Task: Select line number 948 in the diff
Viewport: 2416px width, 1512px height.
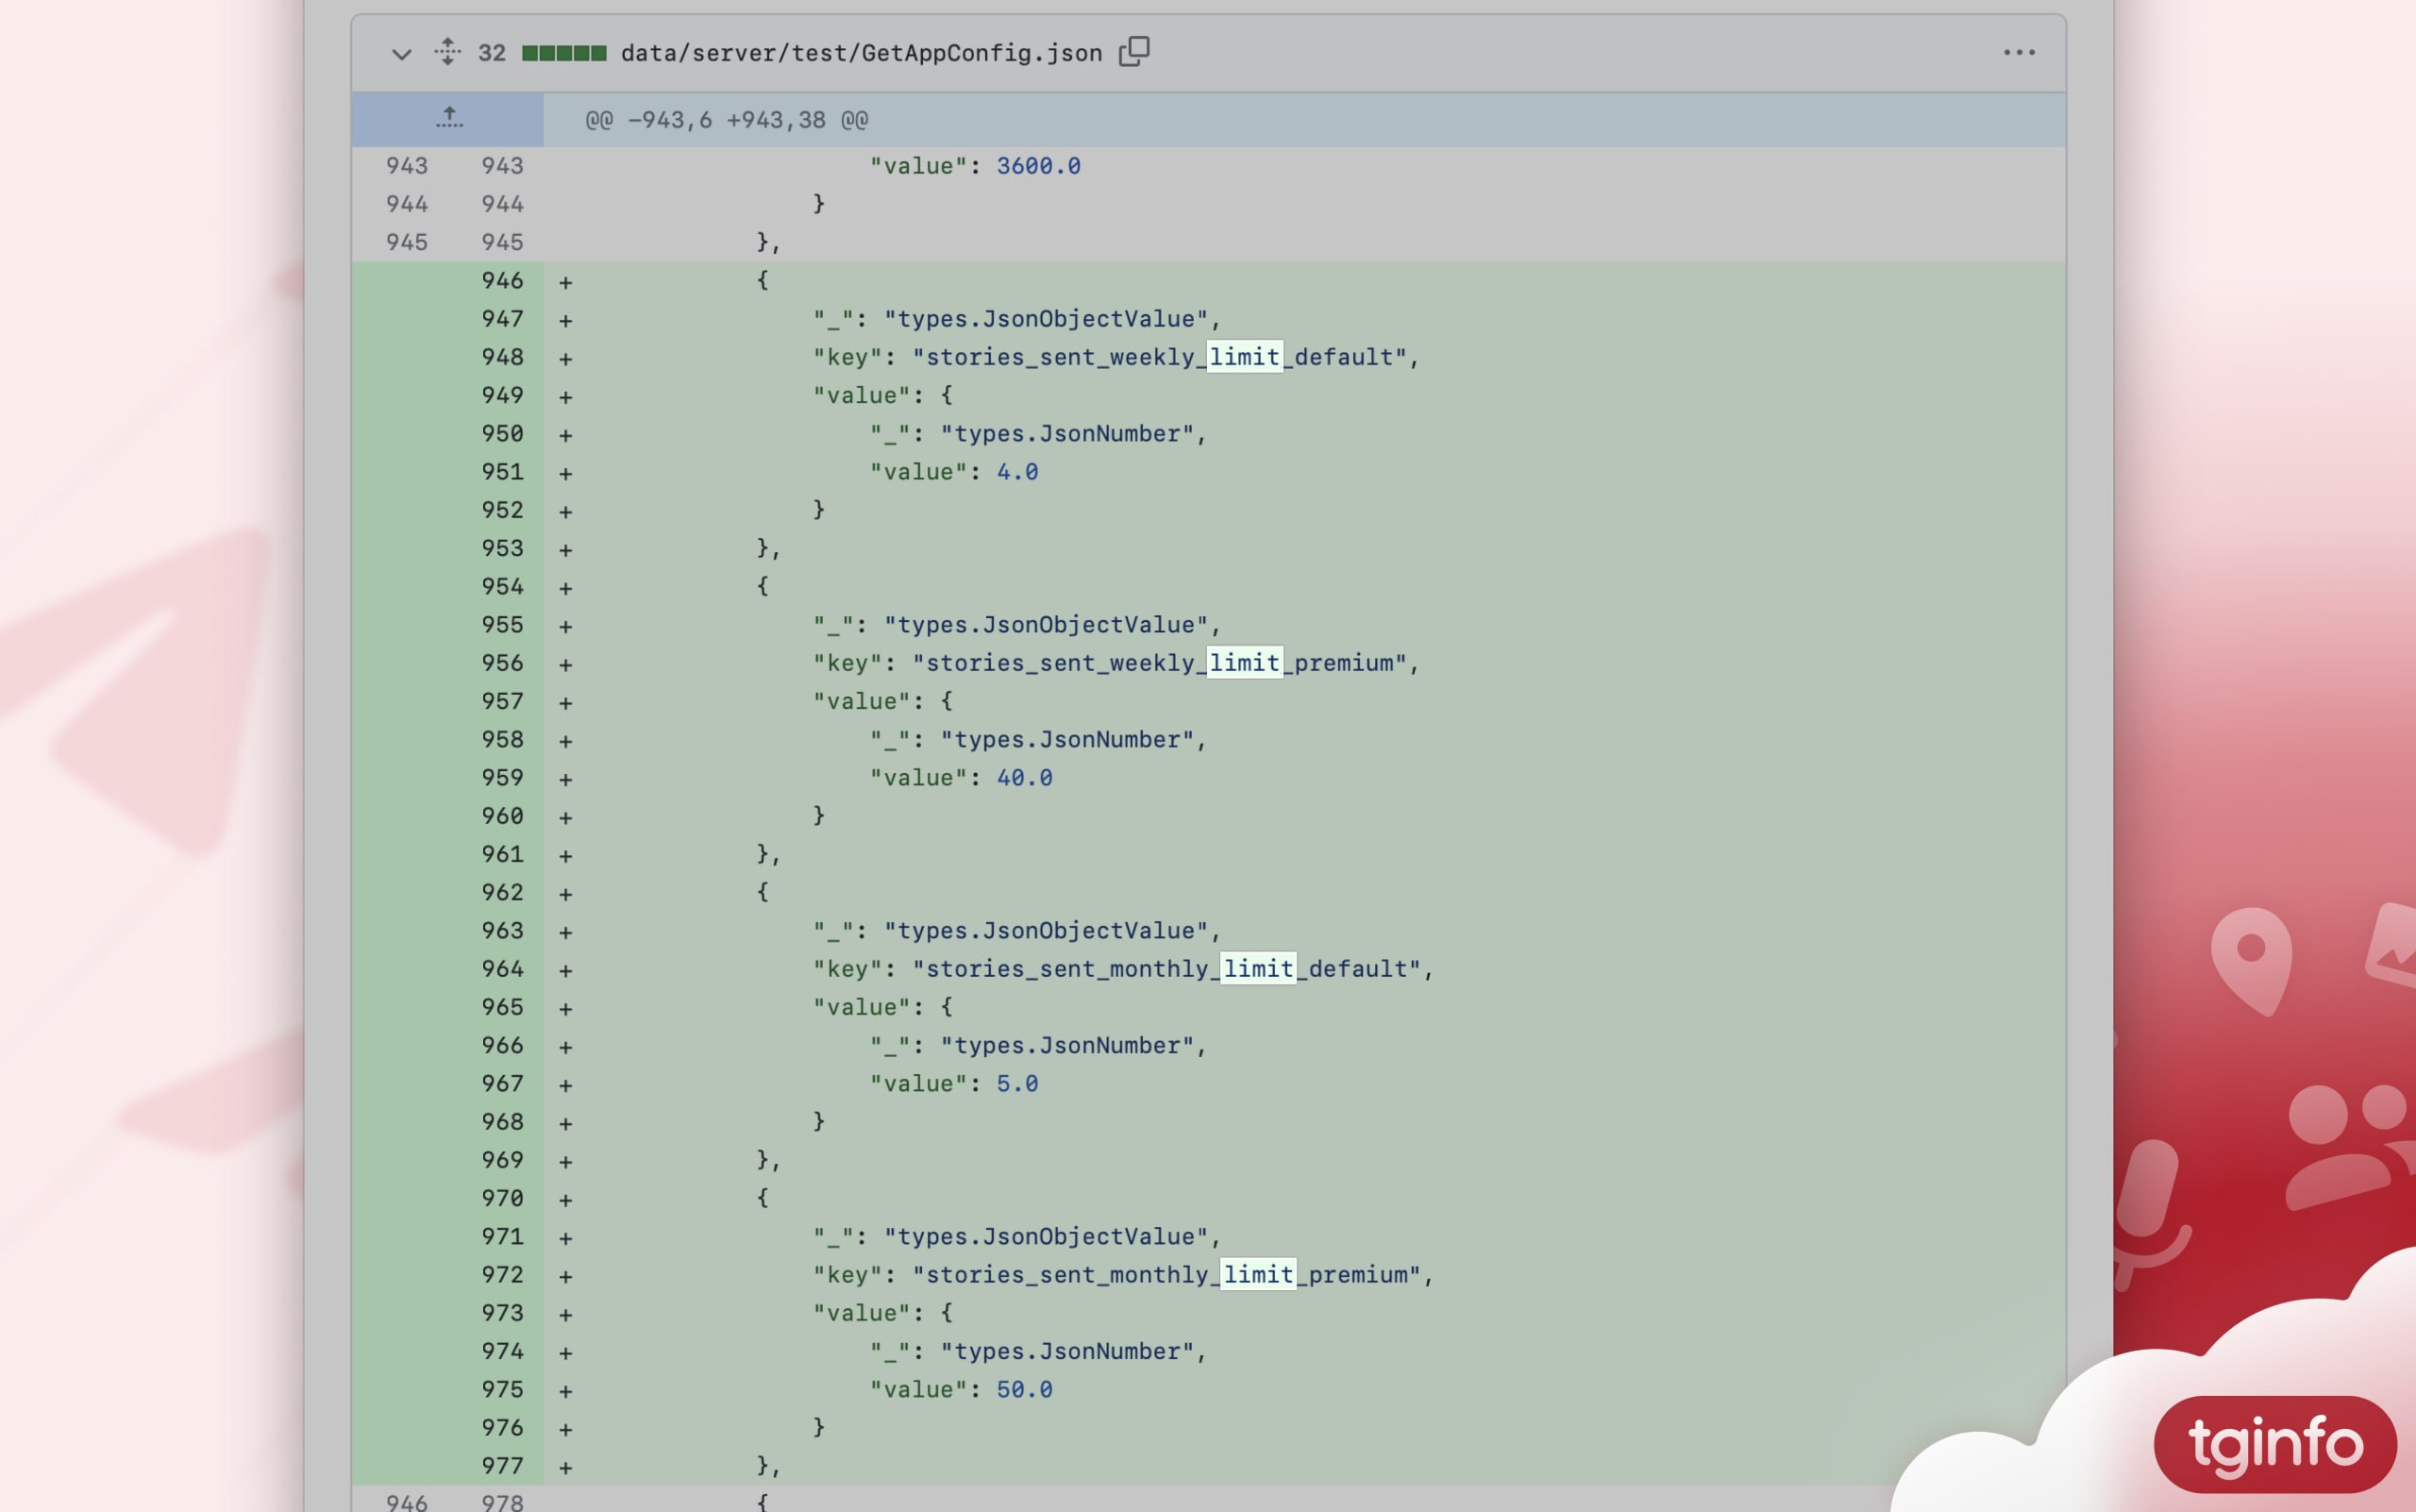Action: 502,357
